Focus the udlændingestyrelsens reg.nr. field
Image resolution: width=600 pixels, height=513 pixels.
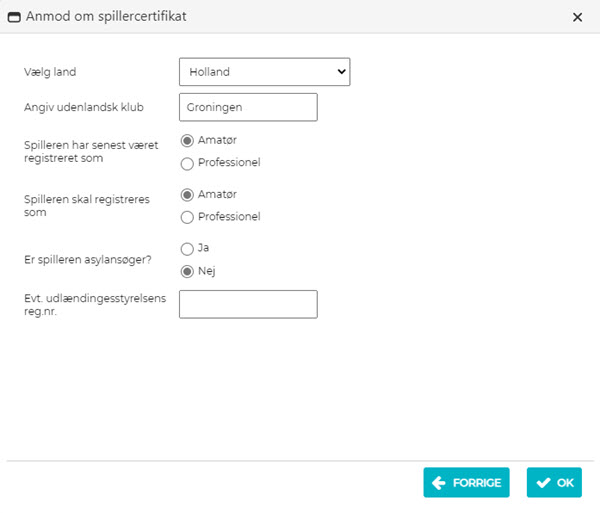pos(248,305)
